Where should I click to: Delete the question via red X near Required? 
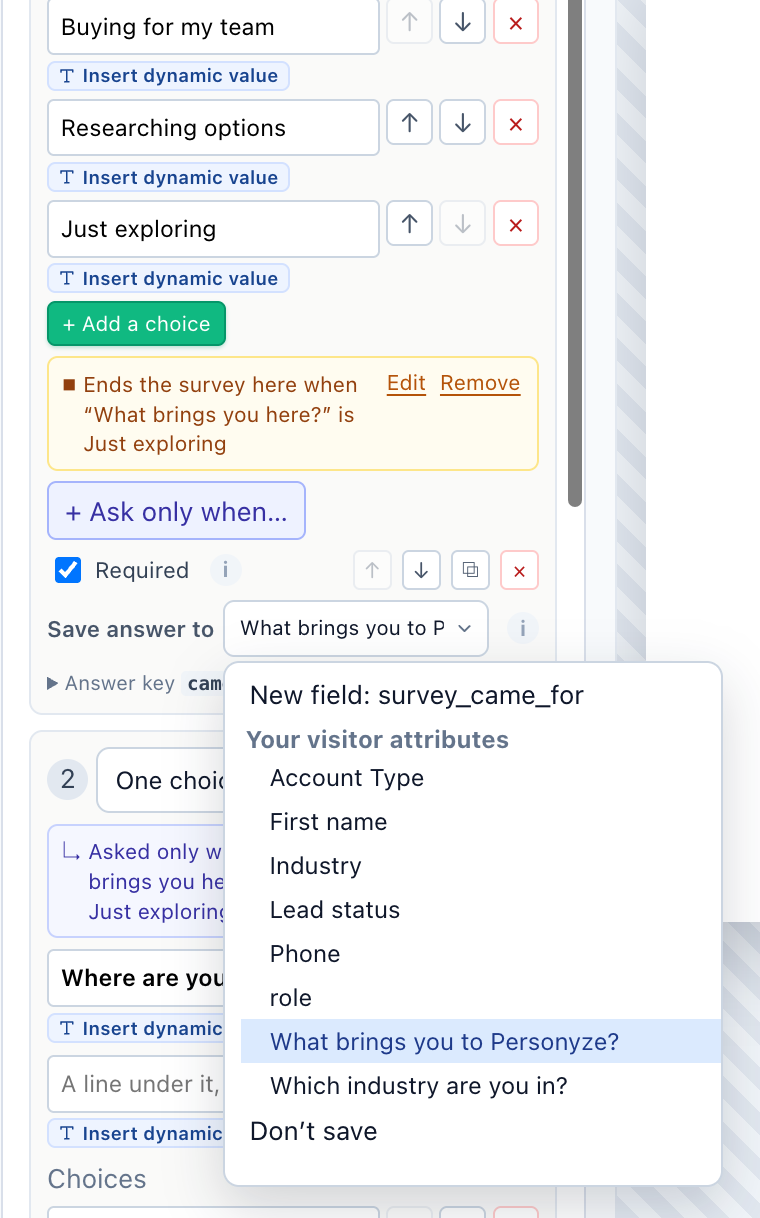519,571
